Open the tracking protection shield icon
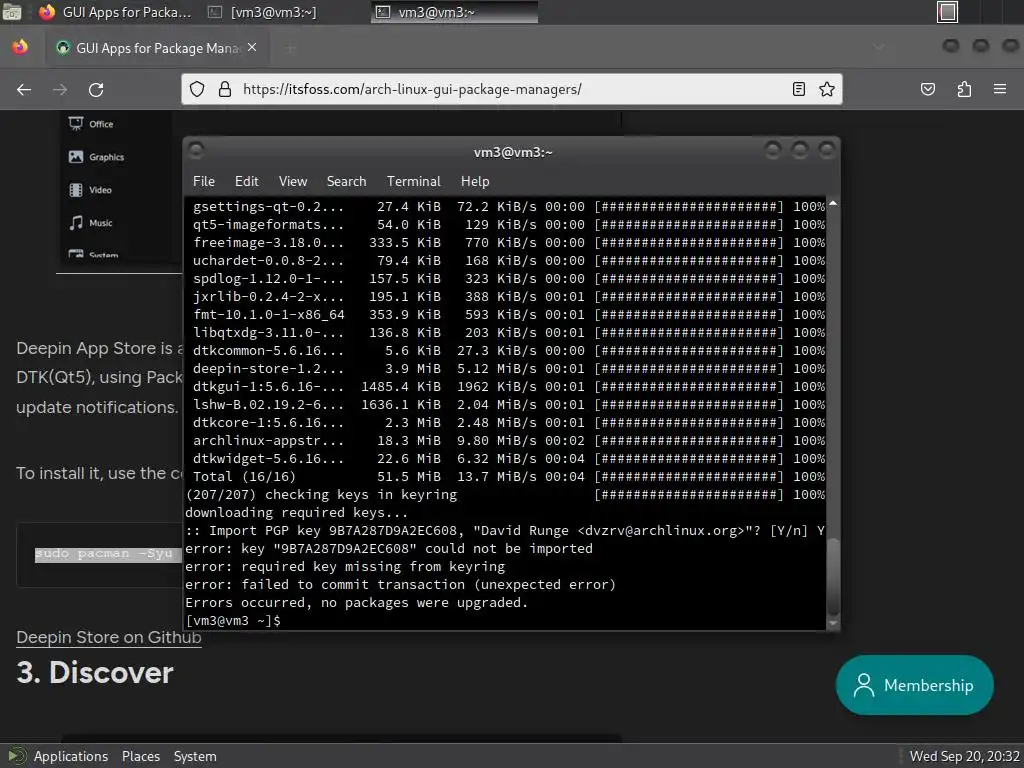 pos(197,89)
